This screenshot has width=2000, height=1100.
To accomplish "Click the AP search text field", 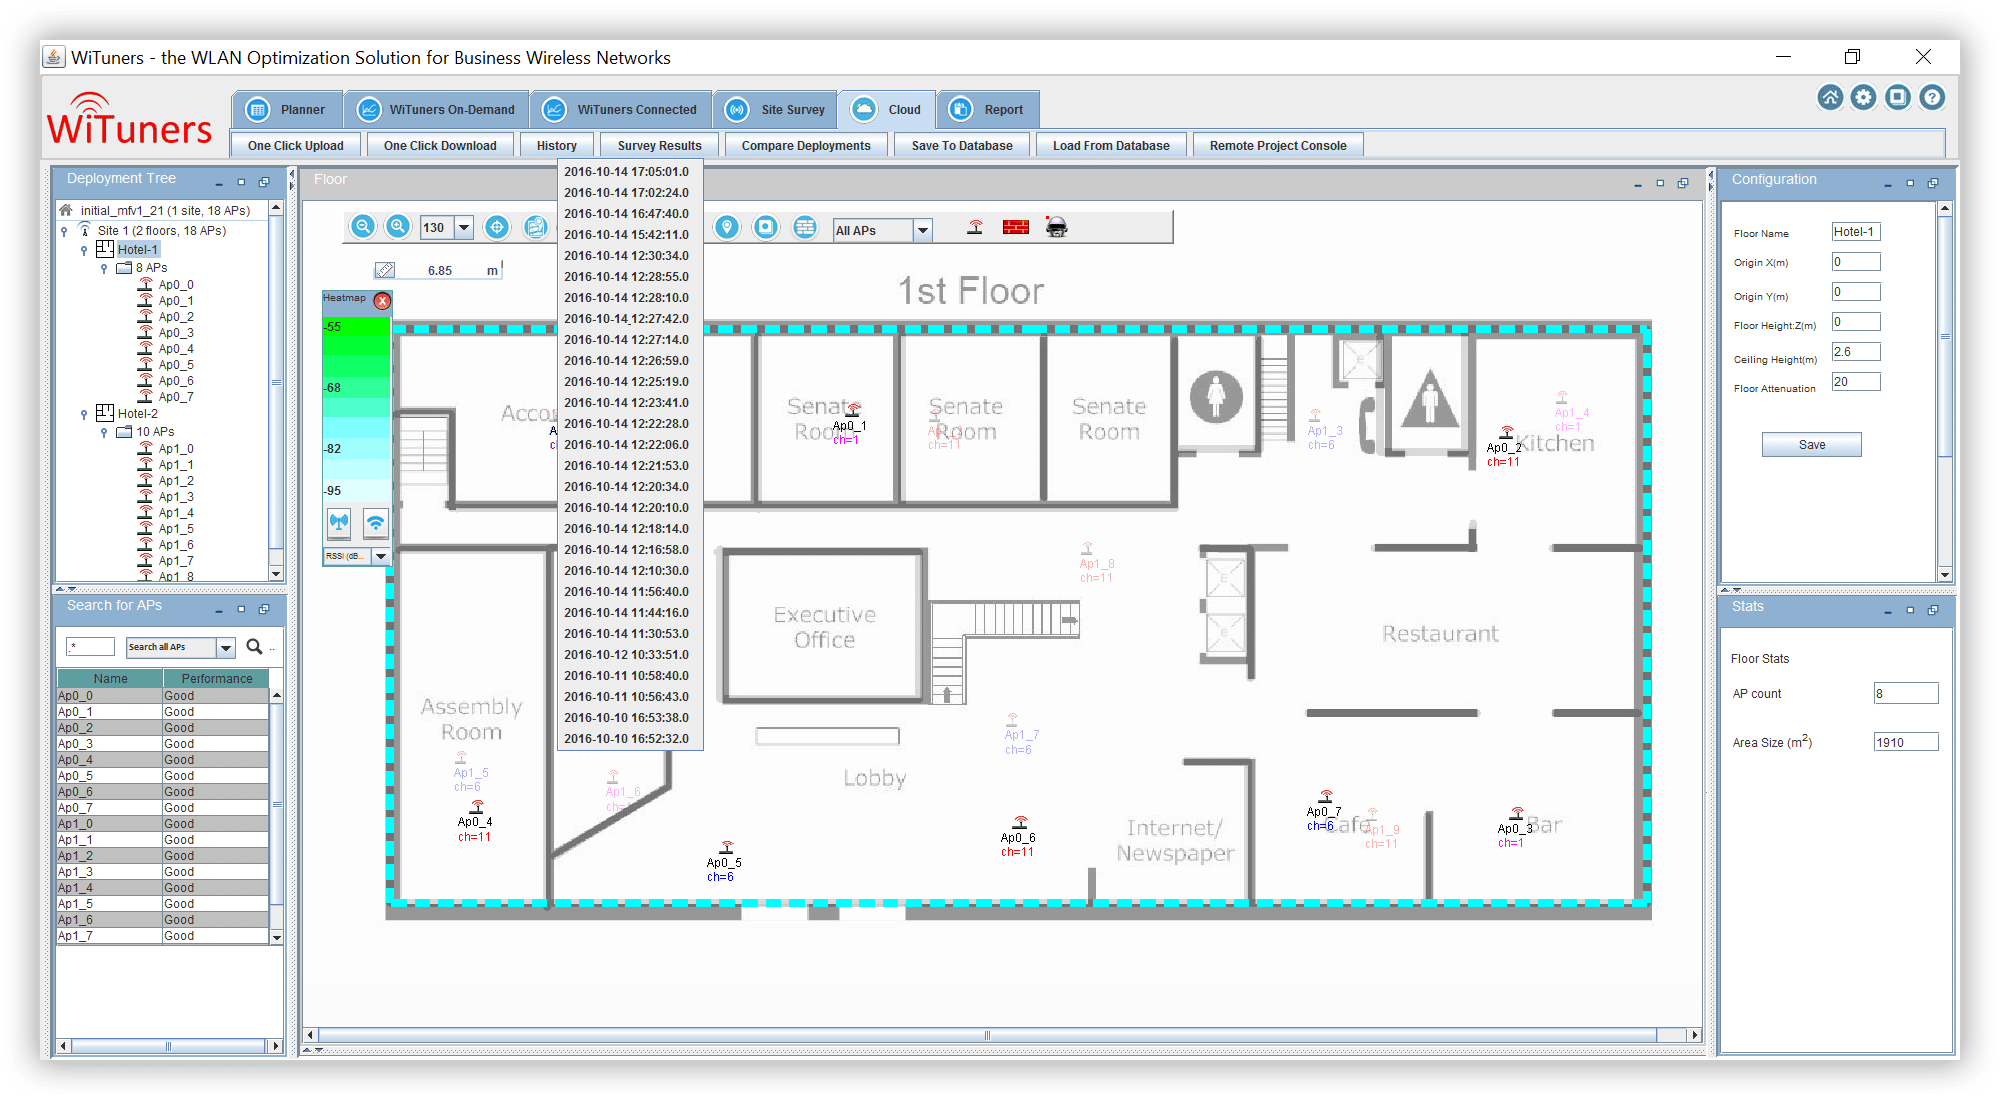I will click(x=90, y=647).
